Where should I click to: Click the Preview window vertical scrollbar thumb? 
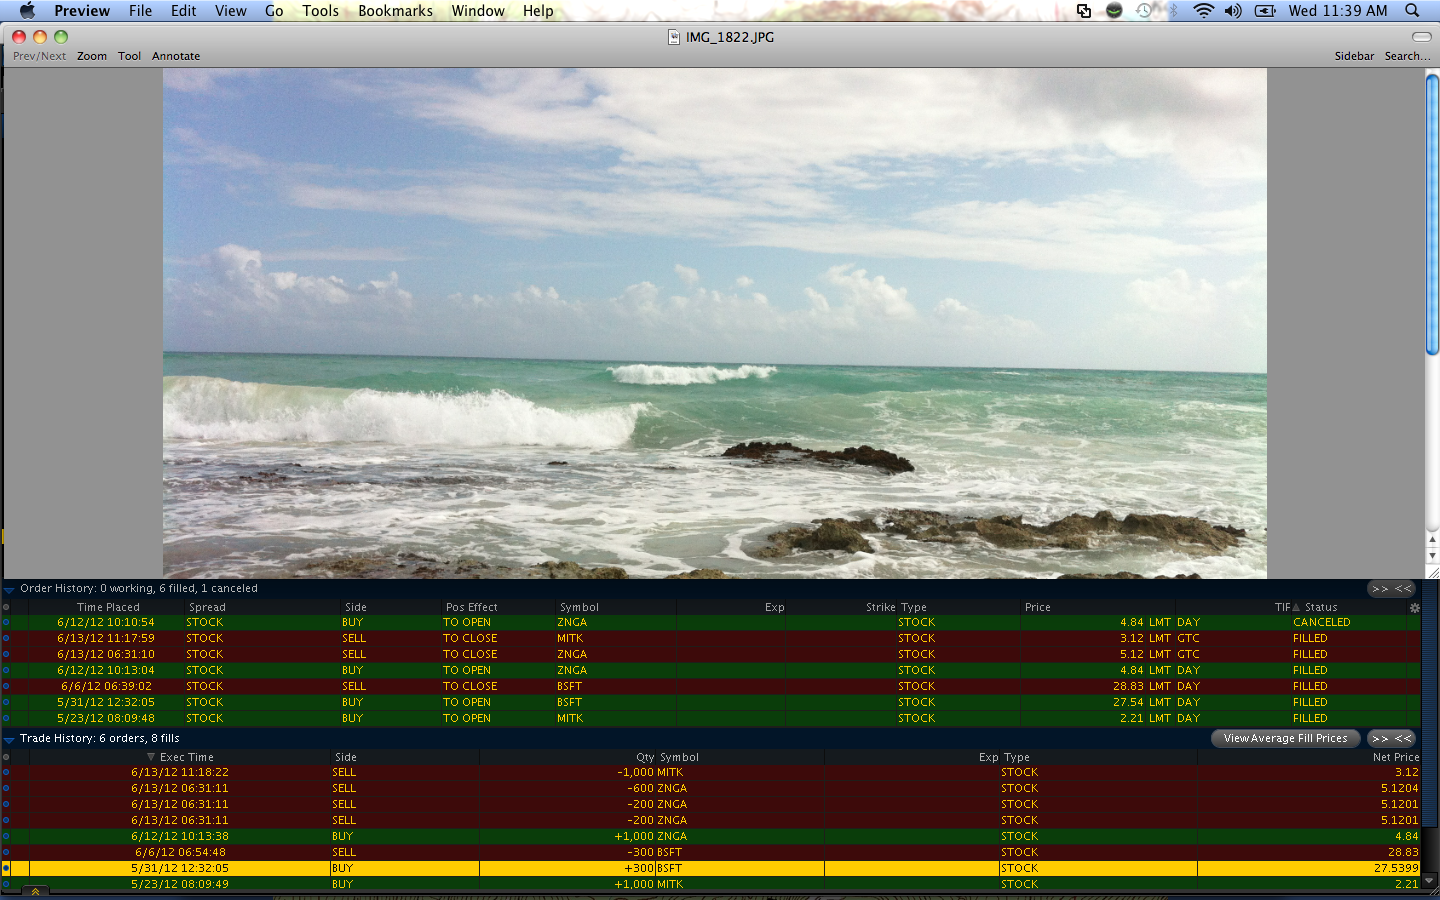coord(1432,214)
